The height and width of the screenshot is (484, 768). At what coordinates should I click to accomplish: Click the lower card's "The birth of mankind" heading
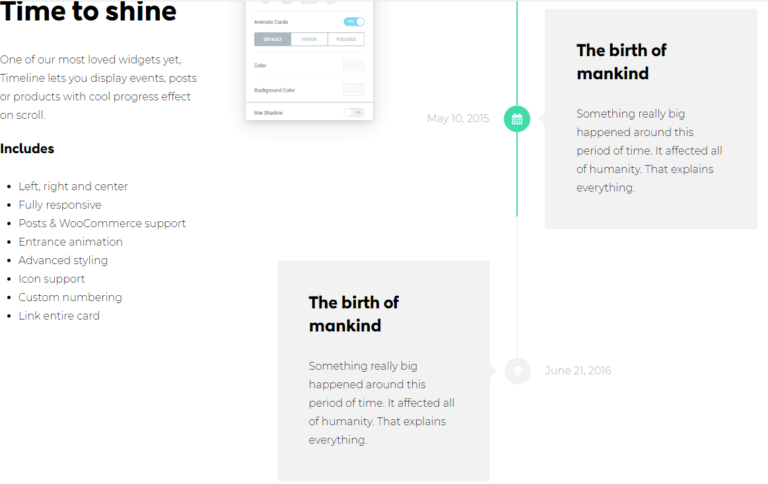coord(353,314)
